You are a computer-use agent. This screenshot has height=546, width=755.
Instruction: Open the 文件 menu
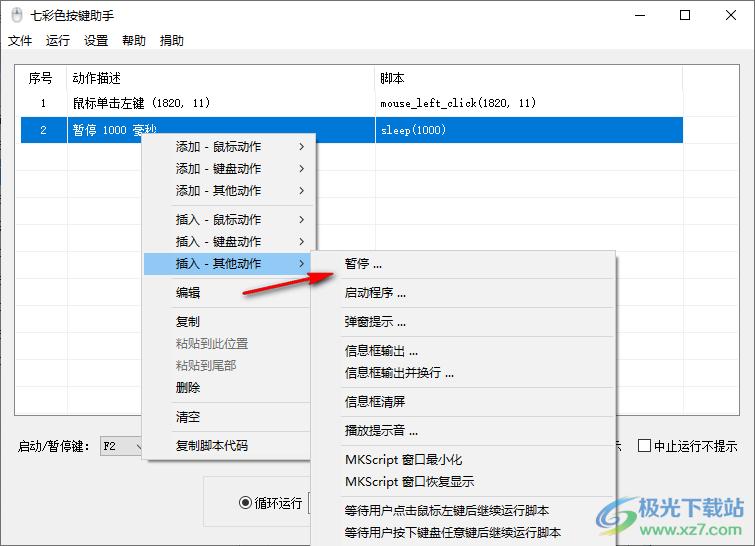[20, 41]
